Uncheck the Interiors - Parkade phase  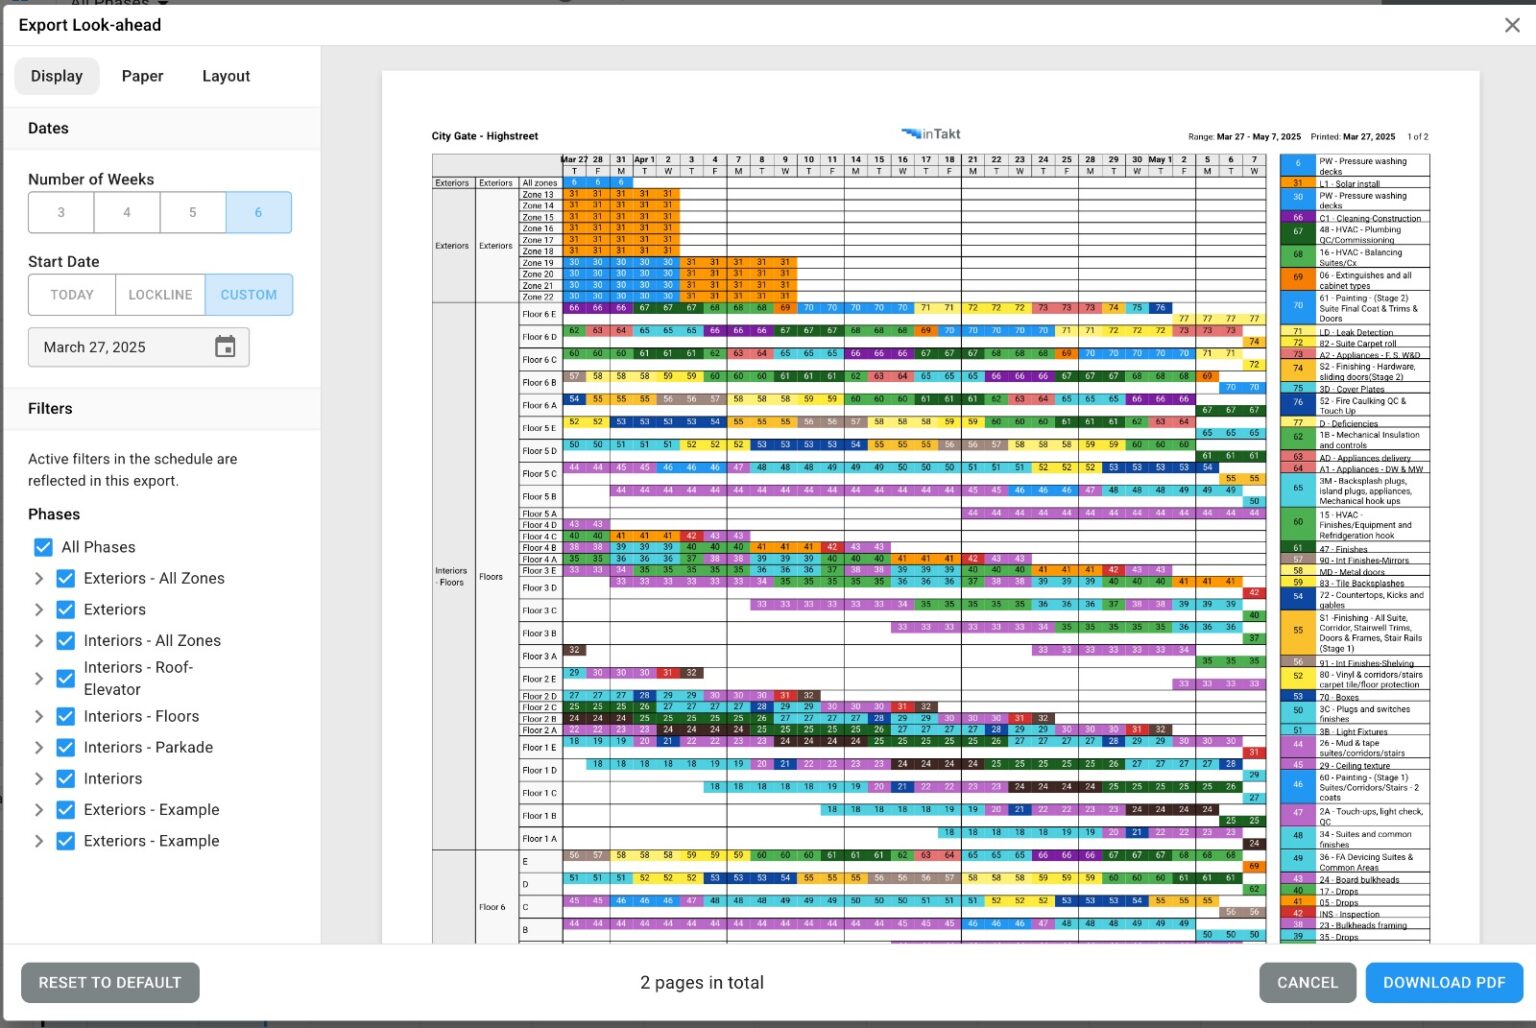pos(66,747)
